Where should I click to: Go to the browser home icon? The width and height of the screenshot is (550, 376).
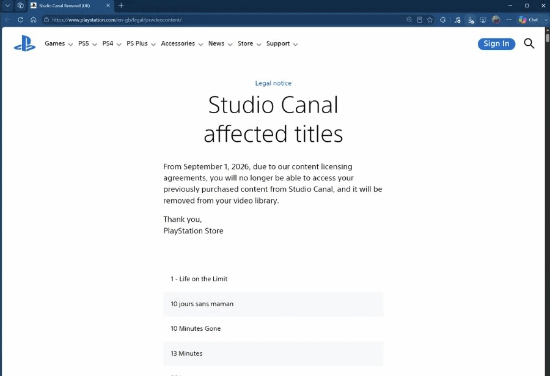coord(33,20)
